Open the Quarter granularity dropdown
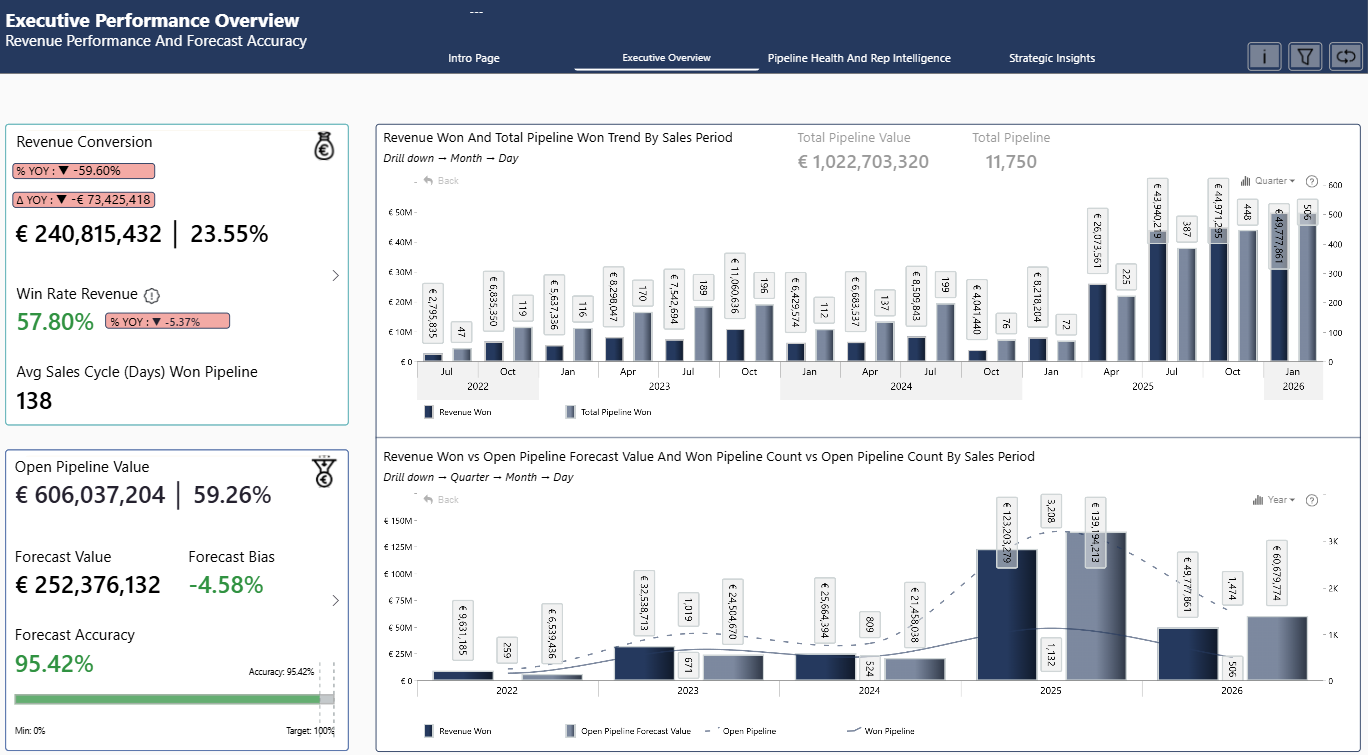The height and width of the screenshot is (755, 1368). [1274, 181]
